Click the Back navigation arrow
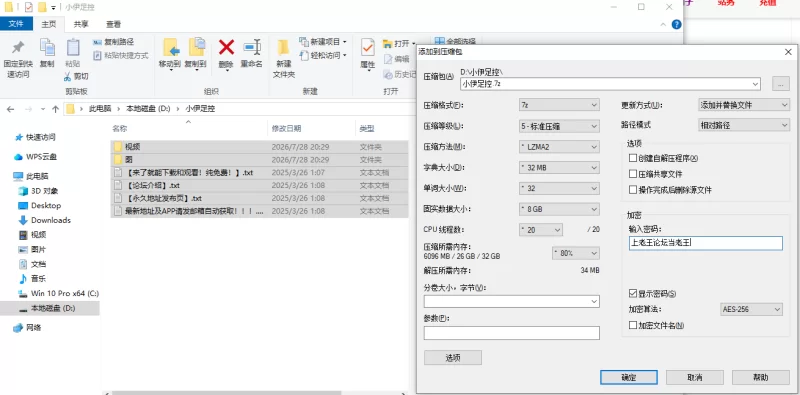The width and height of the screenshot is (800, 395). coord(11,109)
